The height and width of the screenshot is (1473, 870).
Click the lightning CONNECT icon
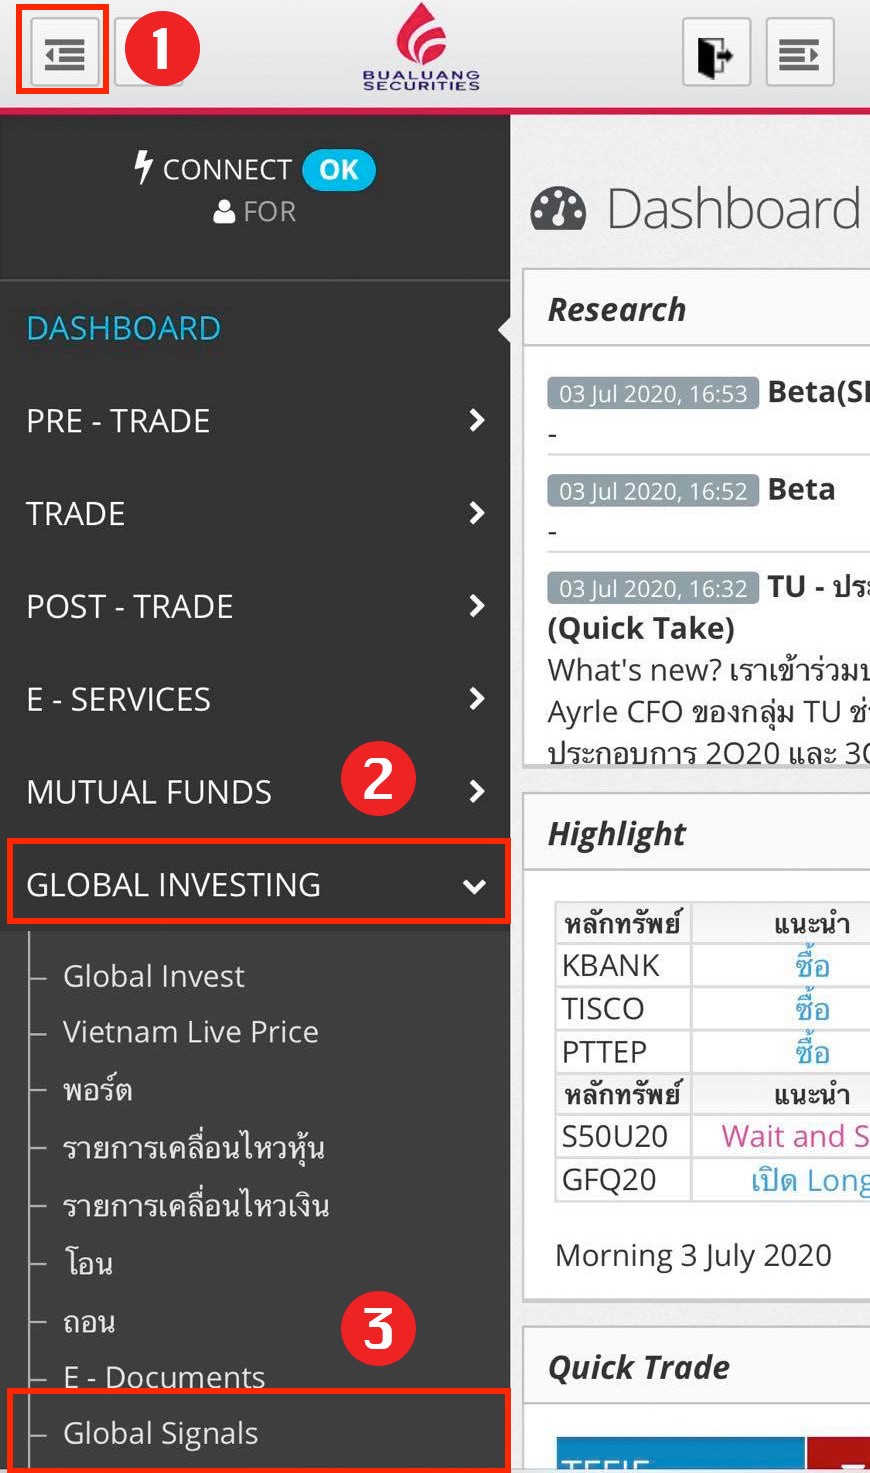[x=144, y=167]
